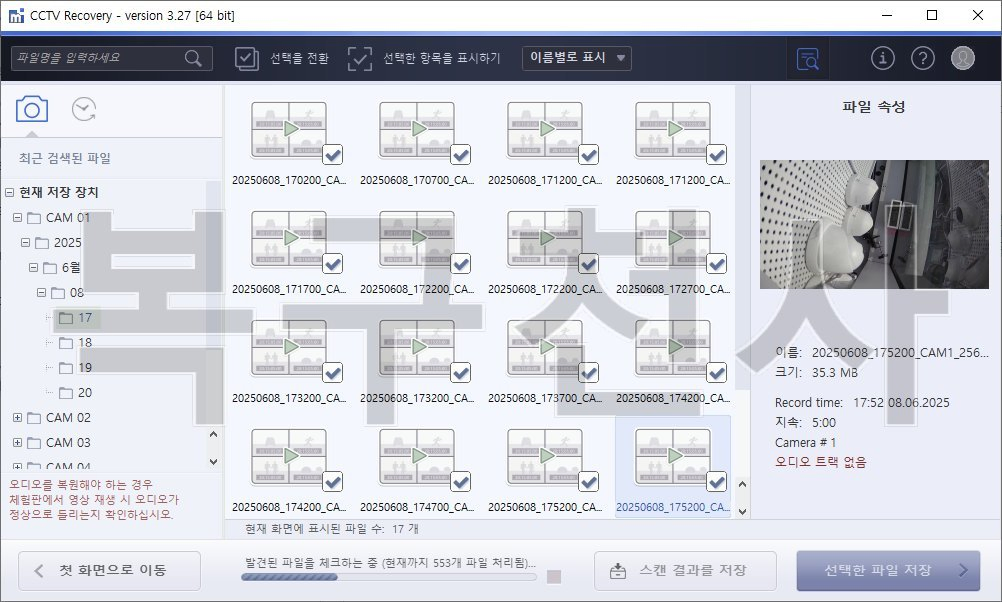Viewport: 1002px width, 602px height.
Task: Click the toggle selection checkbox icon
Action: [246, 58]
